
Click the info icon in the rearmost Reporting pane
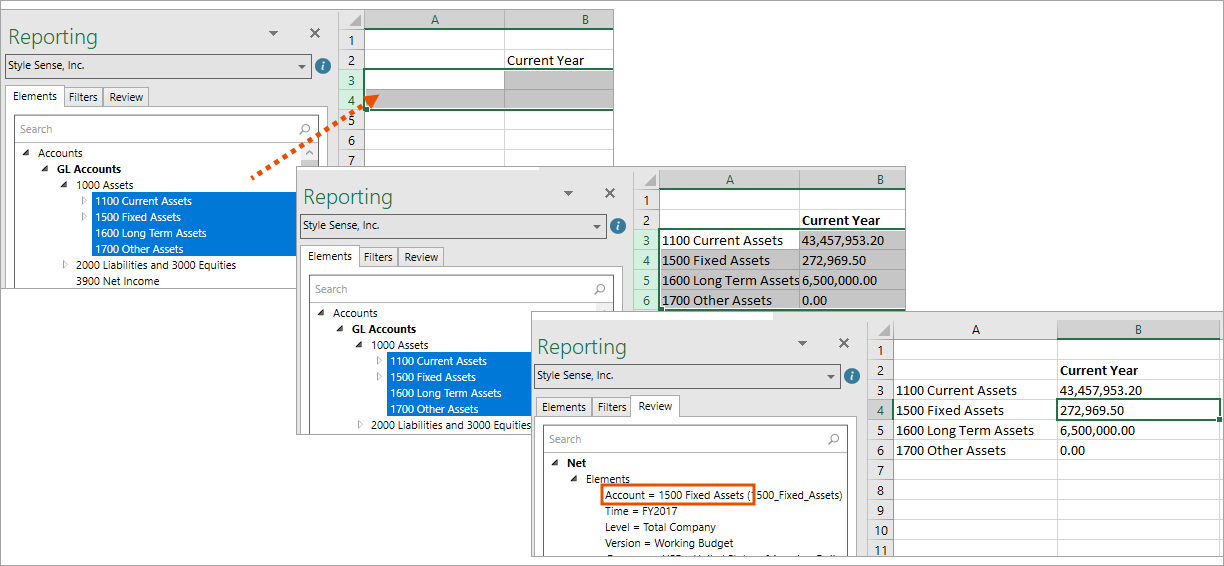coord(322,66)
